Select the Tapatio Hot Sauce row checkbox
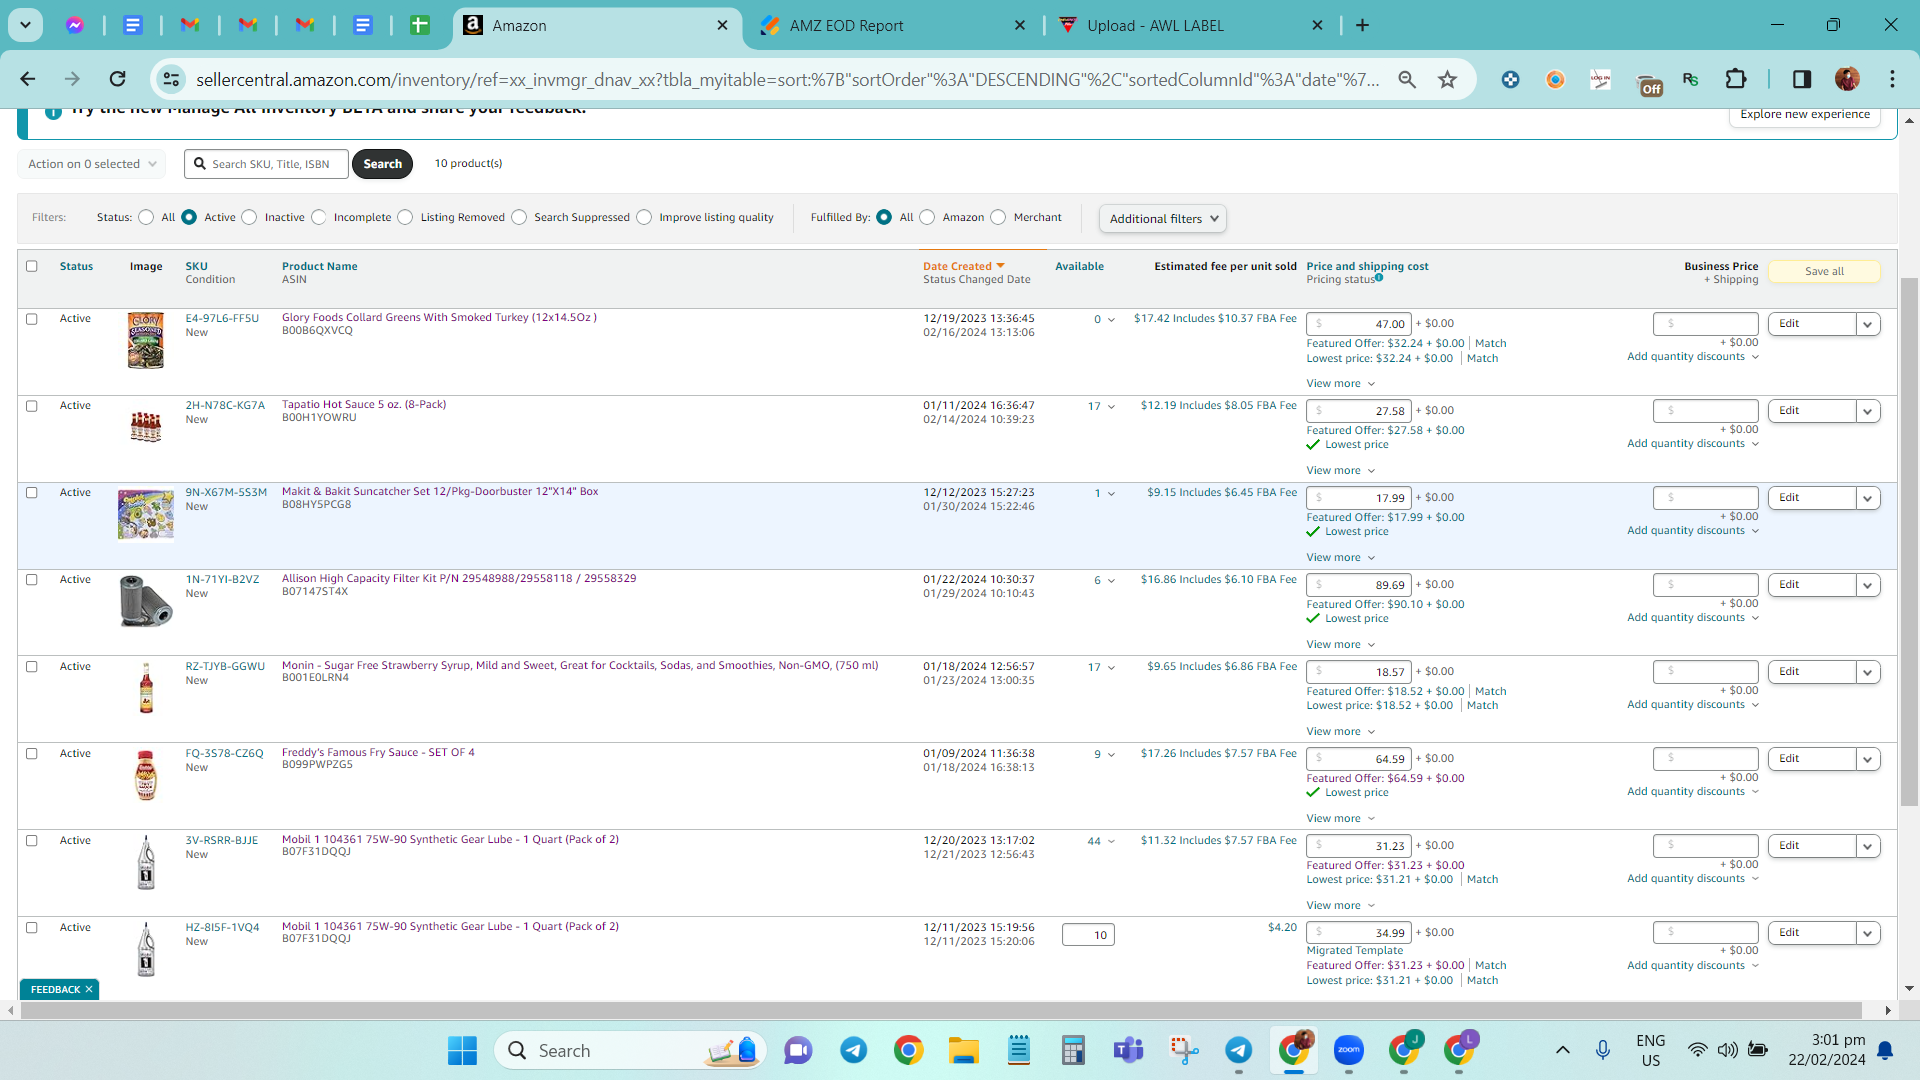Screen dimensions: 1920x1080 (32, 406)
